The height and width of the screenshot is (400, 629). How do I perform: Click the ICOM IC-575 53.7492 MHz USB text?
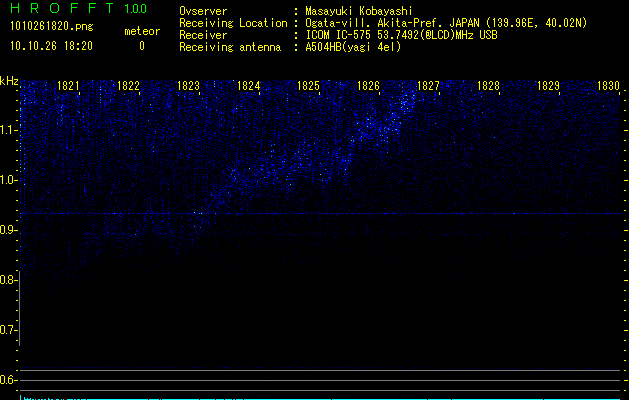point(402,35)
